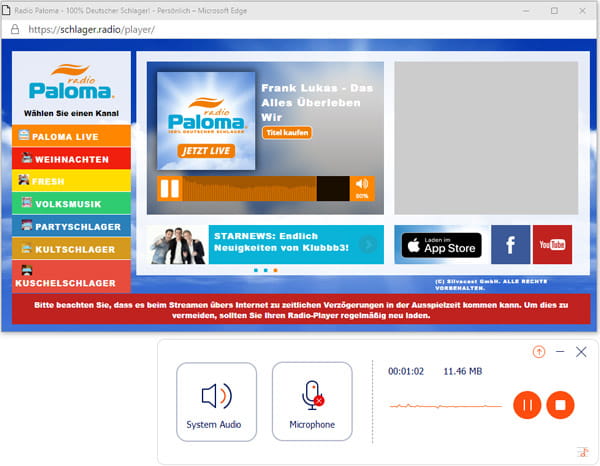This screenshot has width=600, height=466.
Task: Pause the audio recording
Action: [527, 405]
